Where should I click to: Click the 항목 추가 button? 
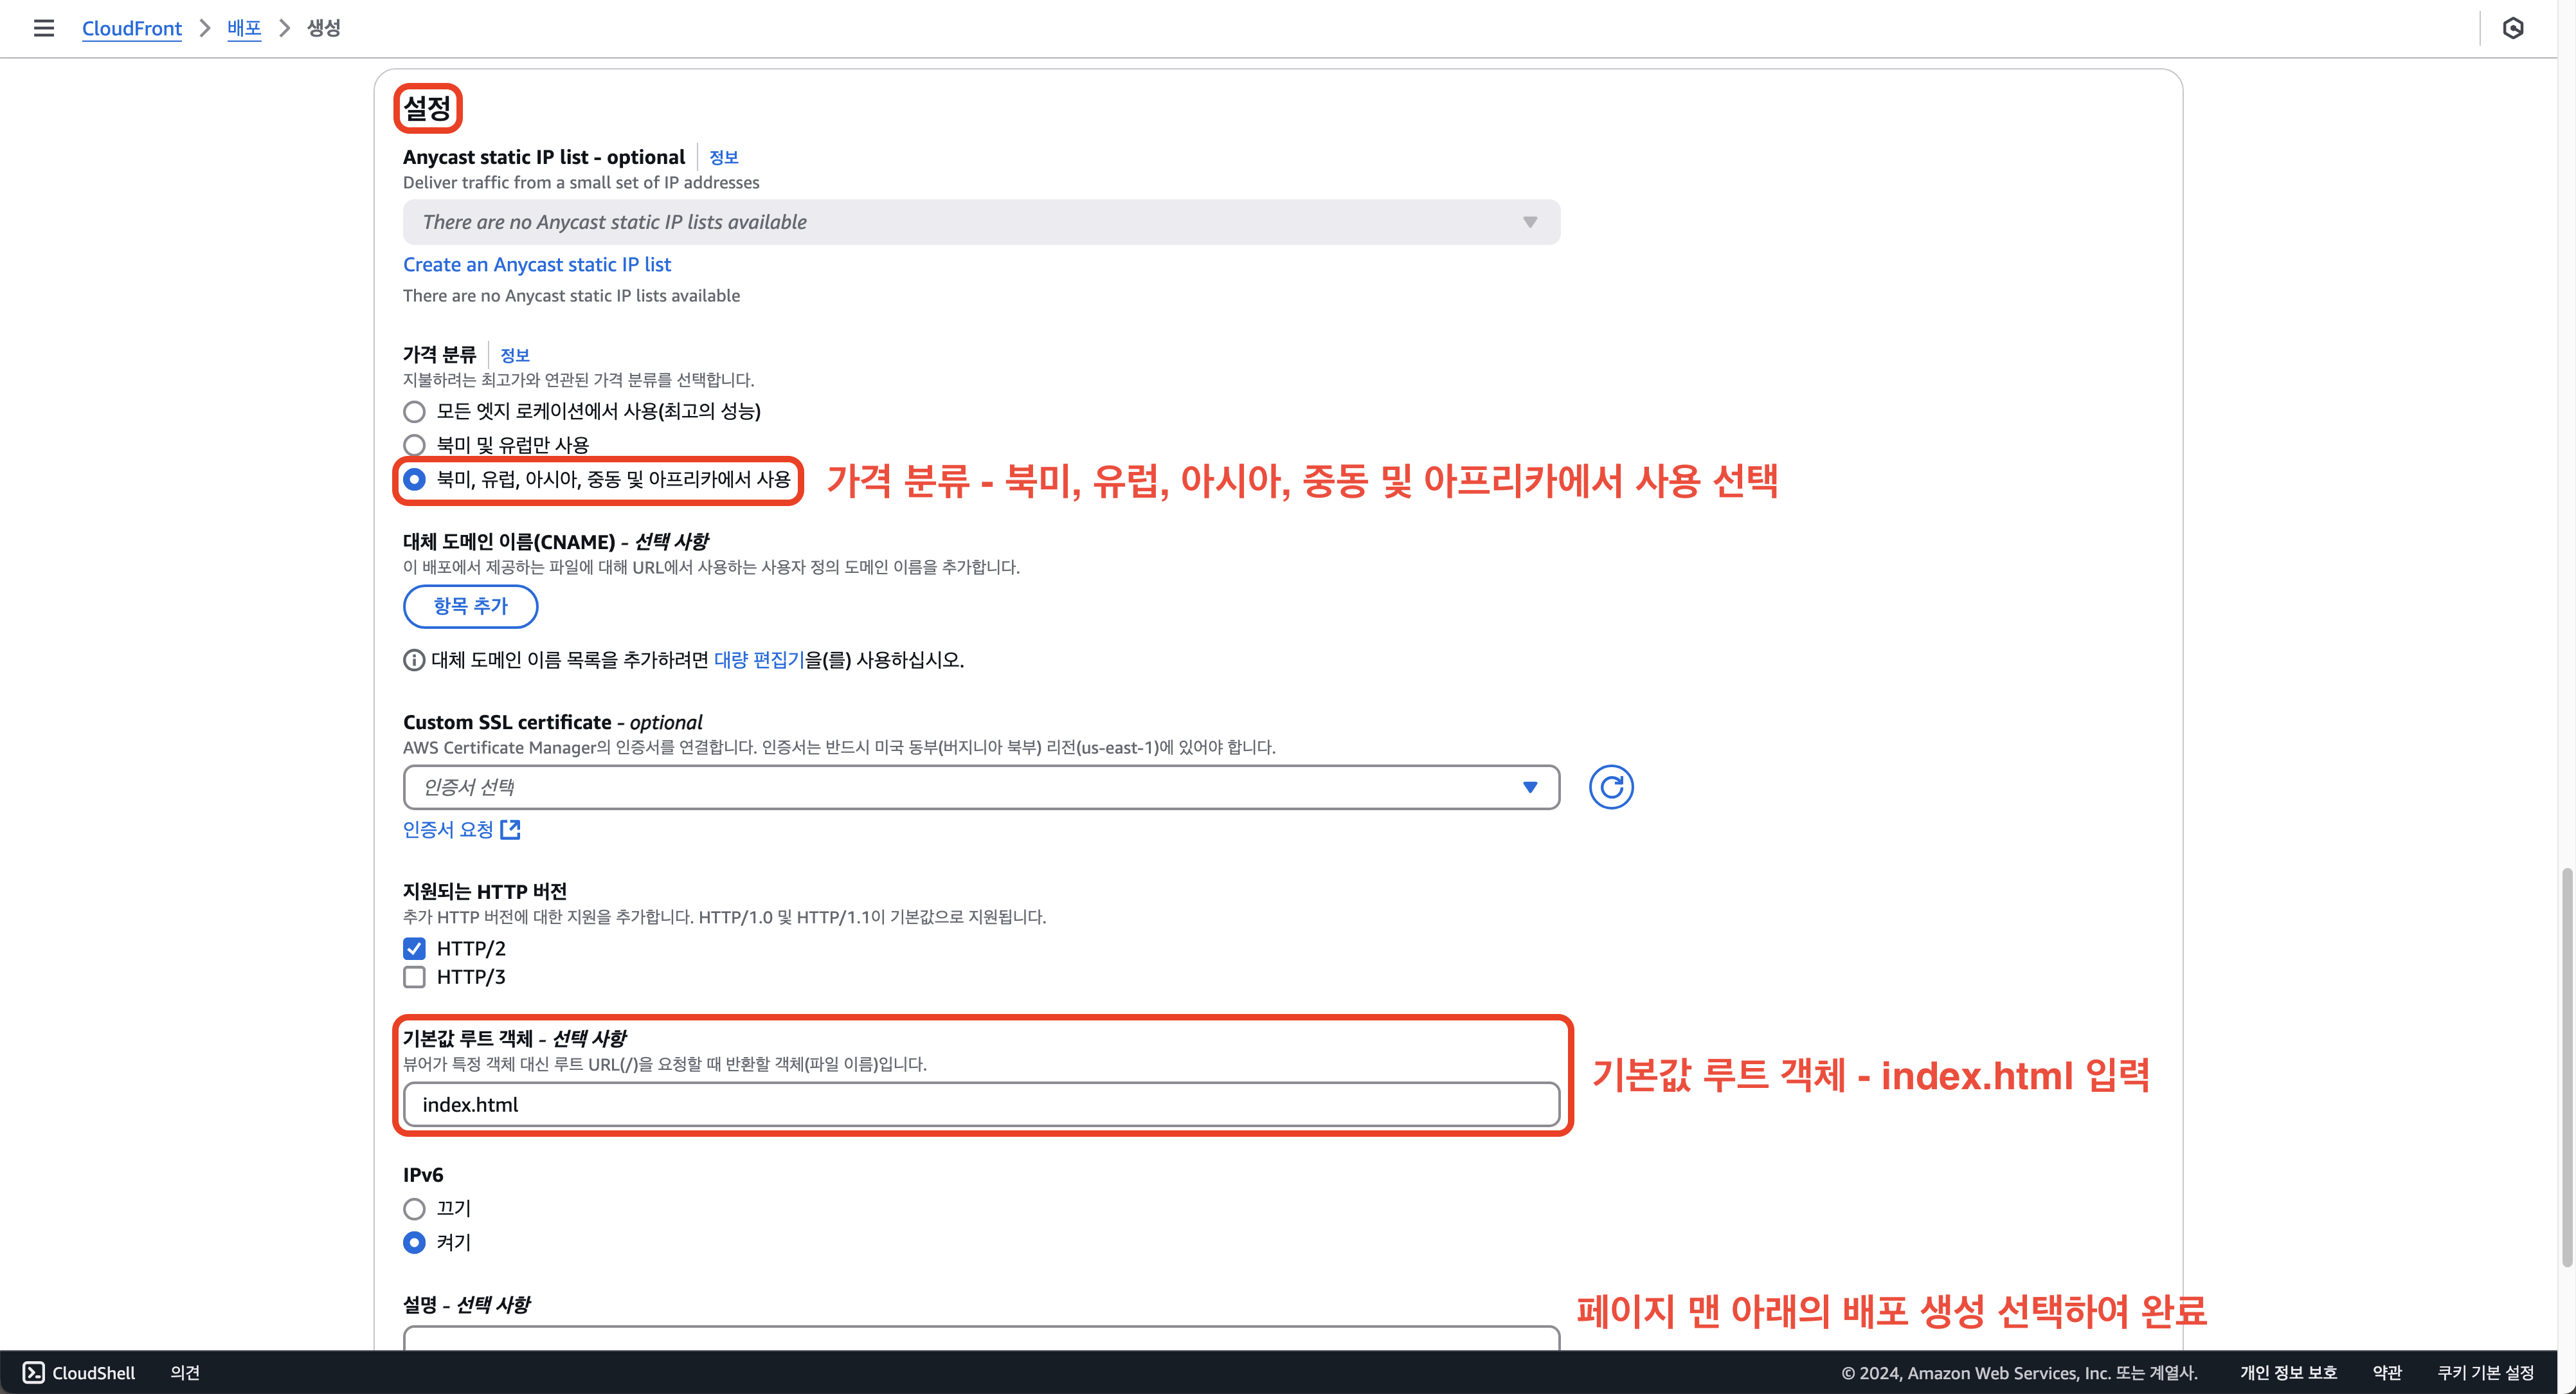(x=470, y=606)
